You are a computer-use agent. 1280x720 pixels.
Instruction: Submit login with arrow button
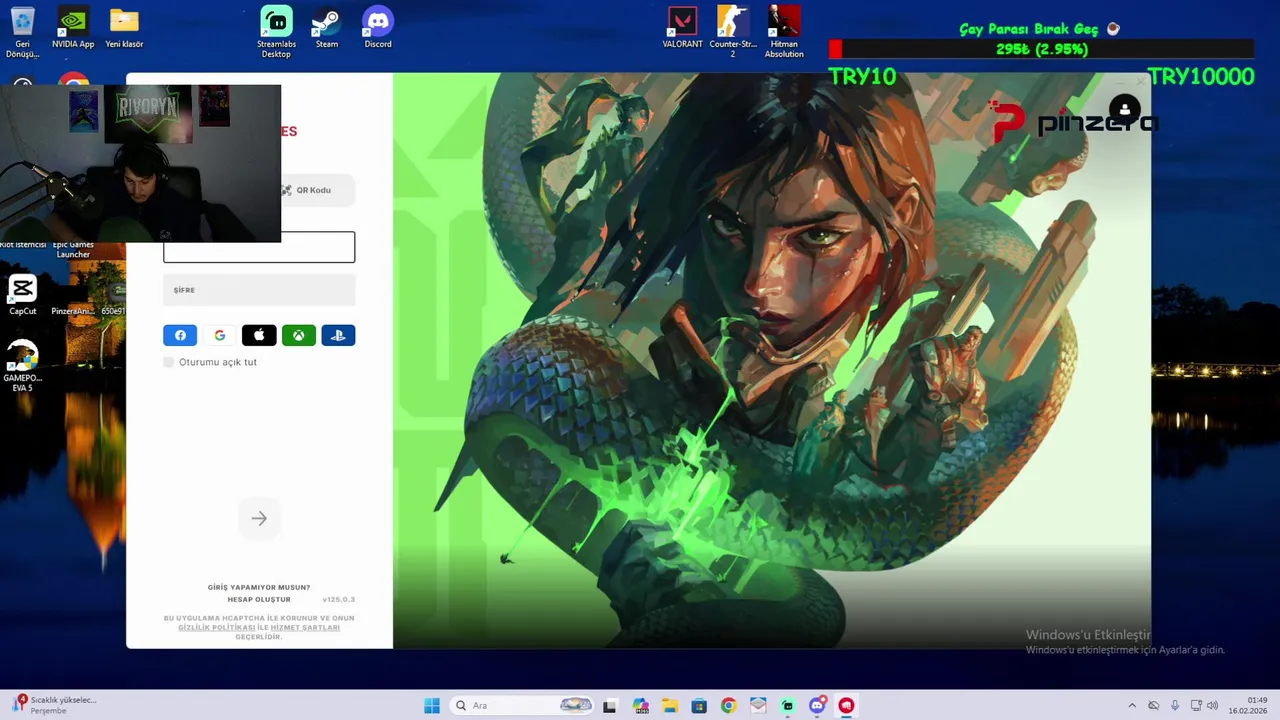pos(259,518)
